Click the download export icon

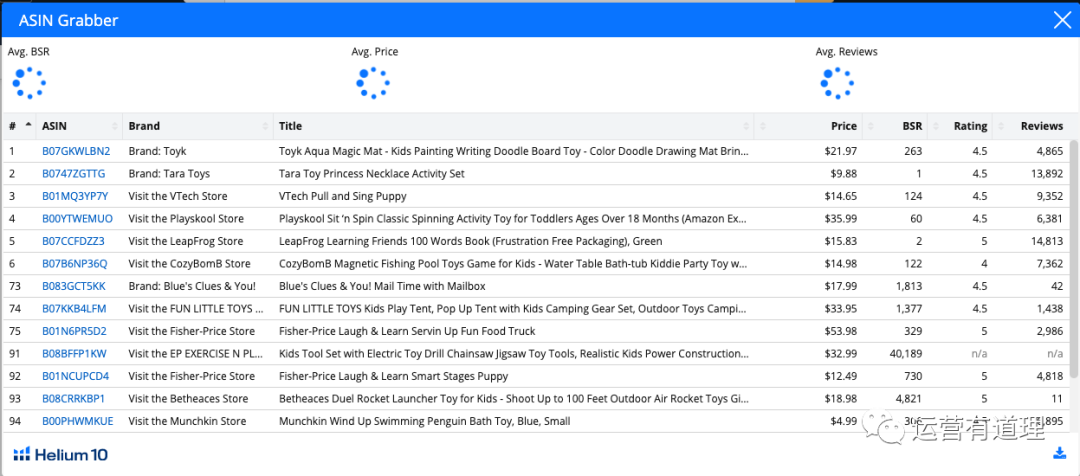(x=1059, y=453)
